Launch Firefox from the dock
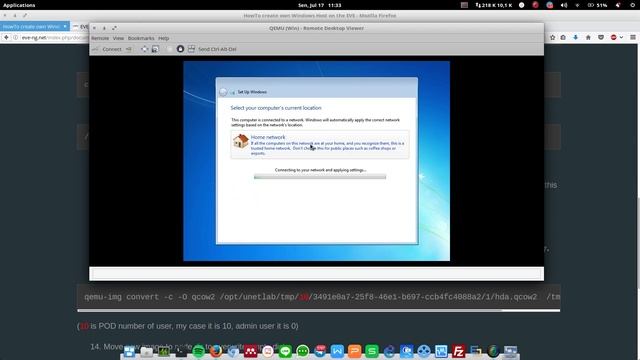Screen dimensions: 640x360 pos(216,351)
